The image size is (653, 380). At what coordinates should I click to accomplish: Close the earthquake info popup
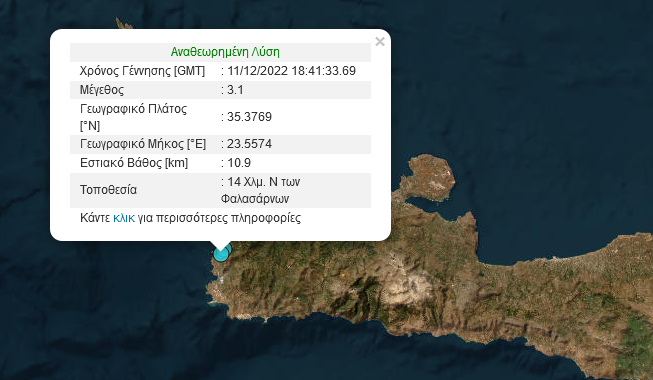379,42
